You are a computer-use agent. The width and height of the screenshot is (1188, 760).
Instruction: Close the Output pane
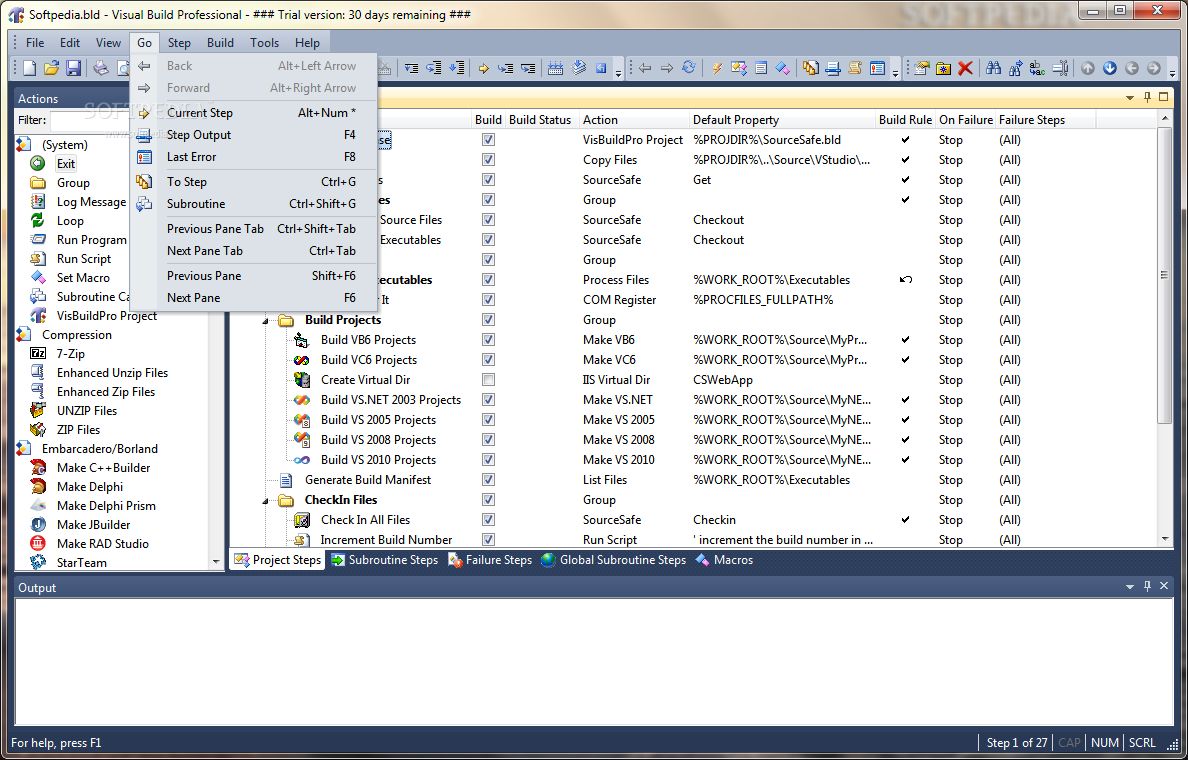(1165, 586)
